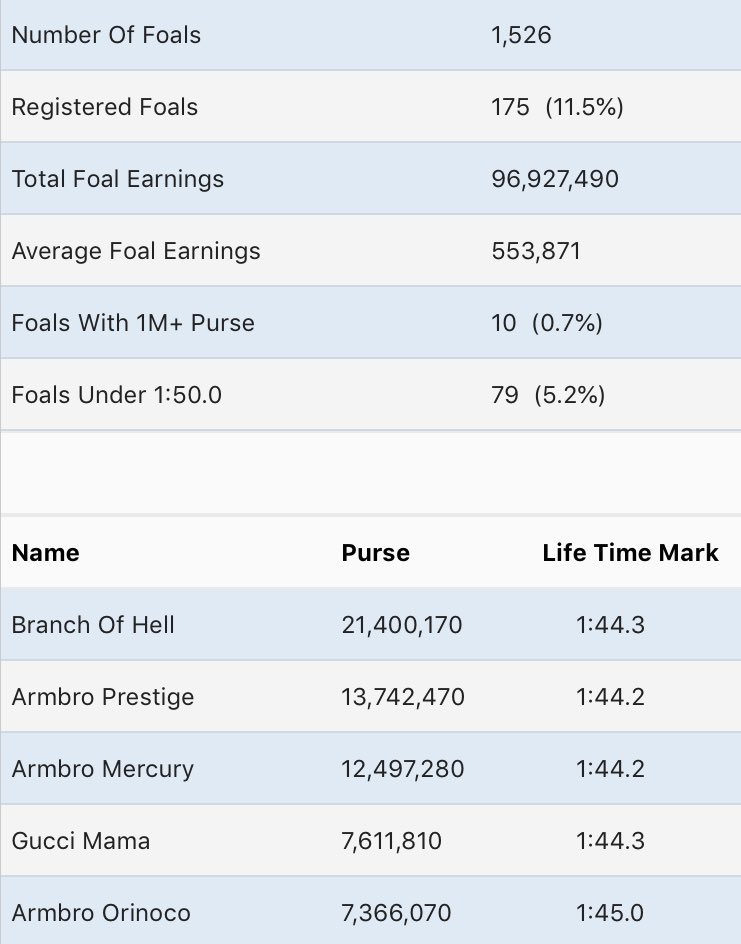The height and width of the screenshot is (944, 741).
Task: Select Armbro Mercury's 1:44.2 mark
Action: pos(610,769)
